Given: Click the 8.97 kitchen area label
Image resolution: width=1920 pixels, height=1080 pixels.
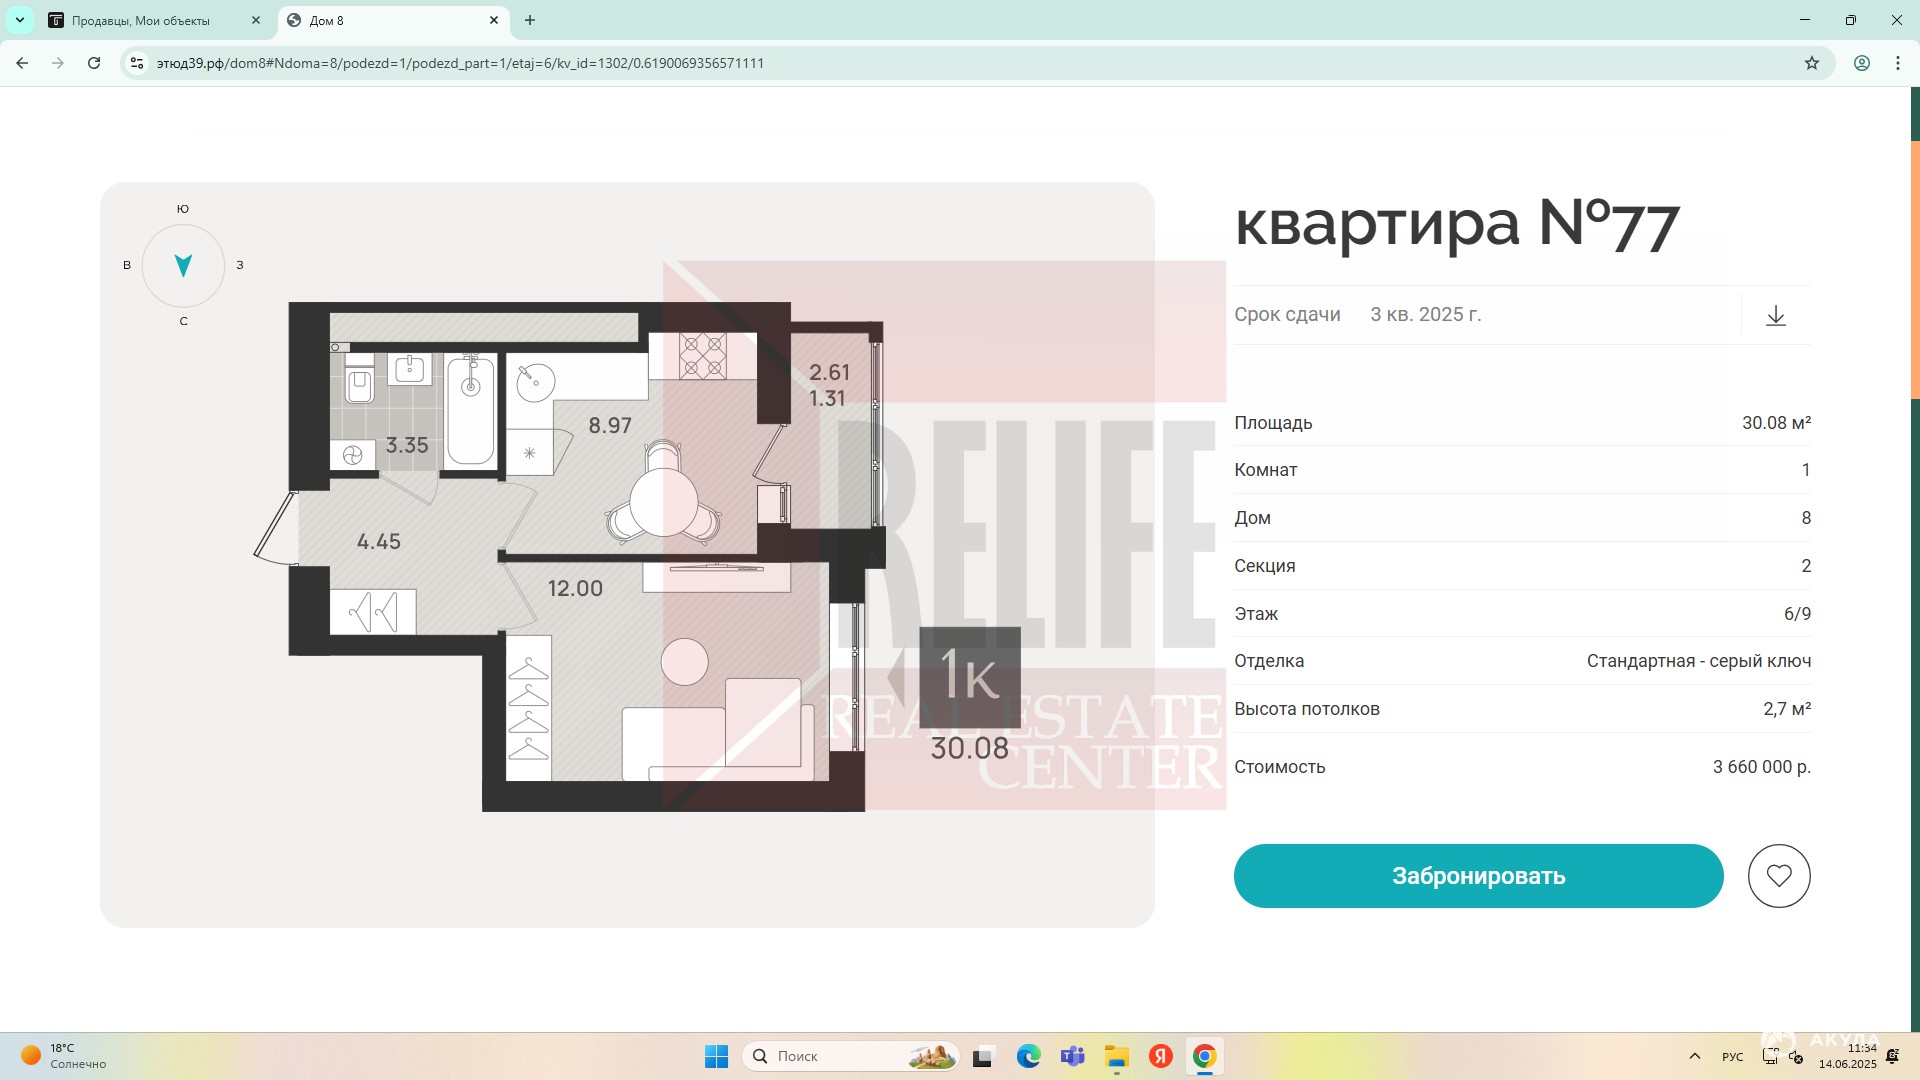Looking at the screenshot, I should [x=610, y=426].
